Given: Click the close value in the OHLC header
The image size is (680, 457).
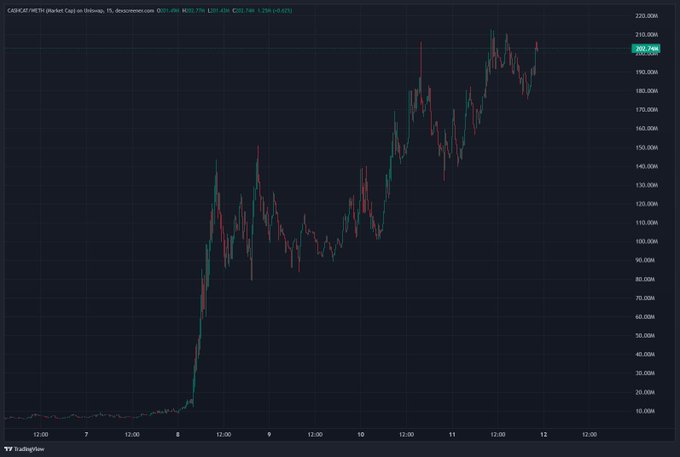Looking at the screenshot, I should pyautogui.click(x=245, y=10).
